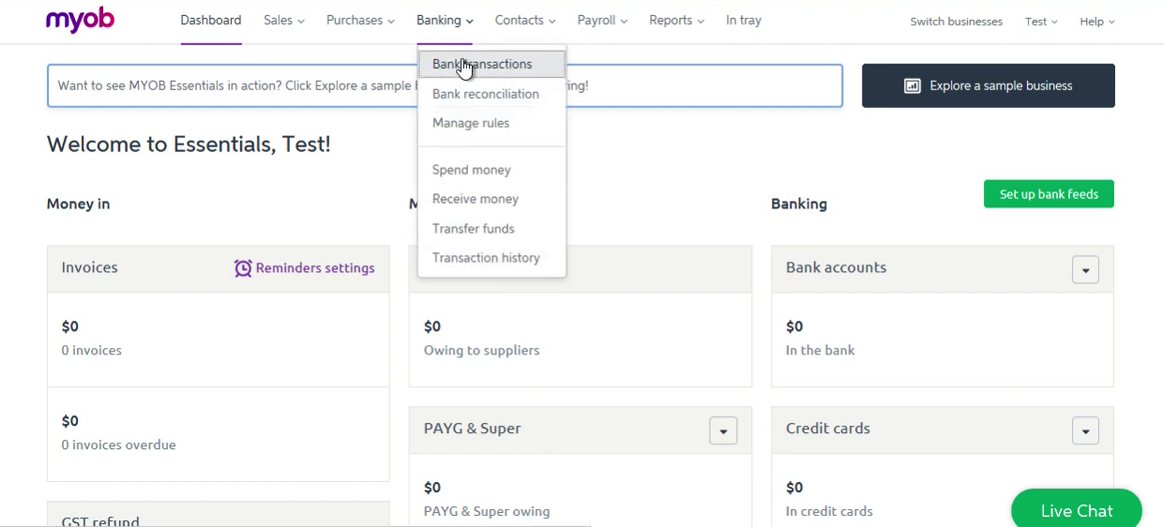Expand the PAYG & Super dropdown arrow
1164x527 pixels.
pyautogui.click(x=723, y=431)
